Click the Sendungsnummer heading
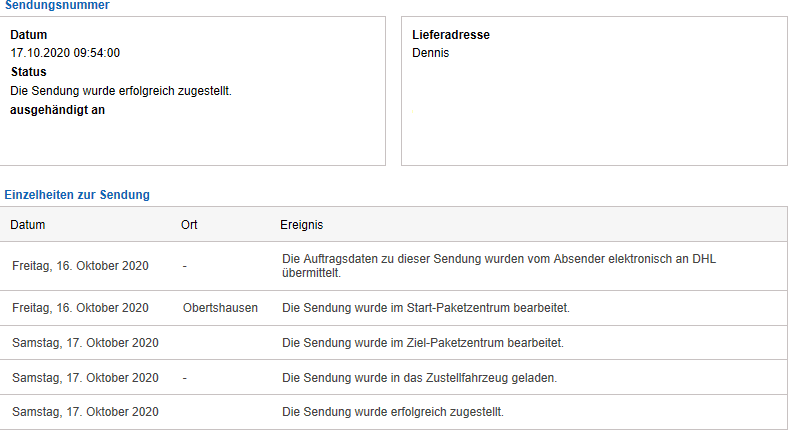 pyautogui.click(x=57, y=6)
